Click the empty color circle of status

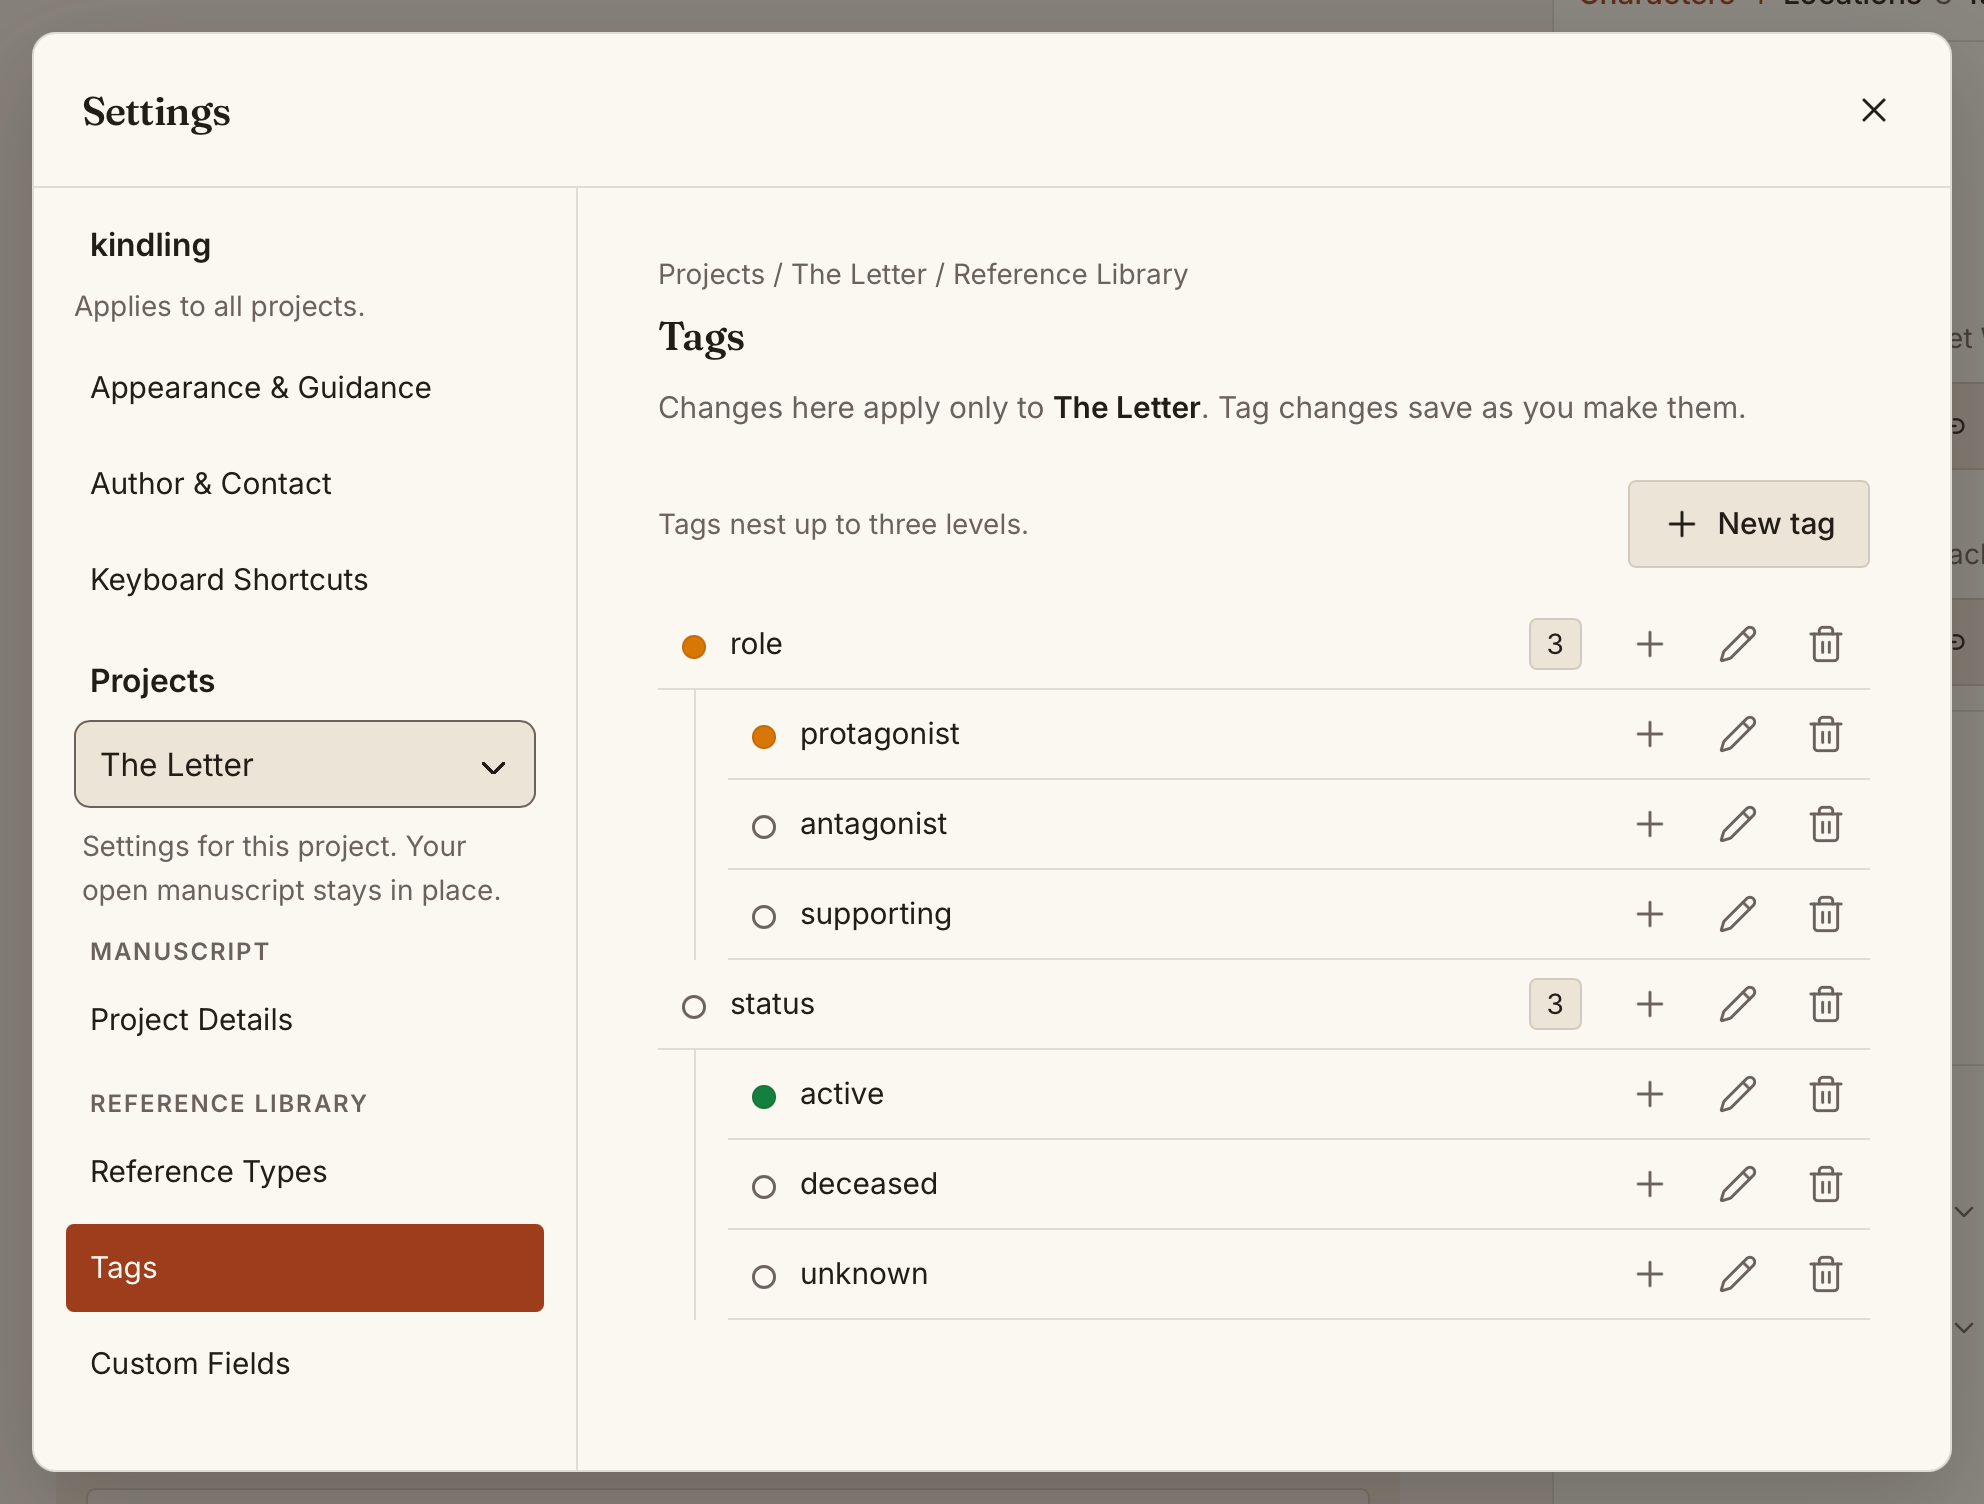click(694, 1007)
